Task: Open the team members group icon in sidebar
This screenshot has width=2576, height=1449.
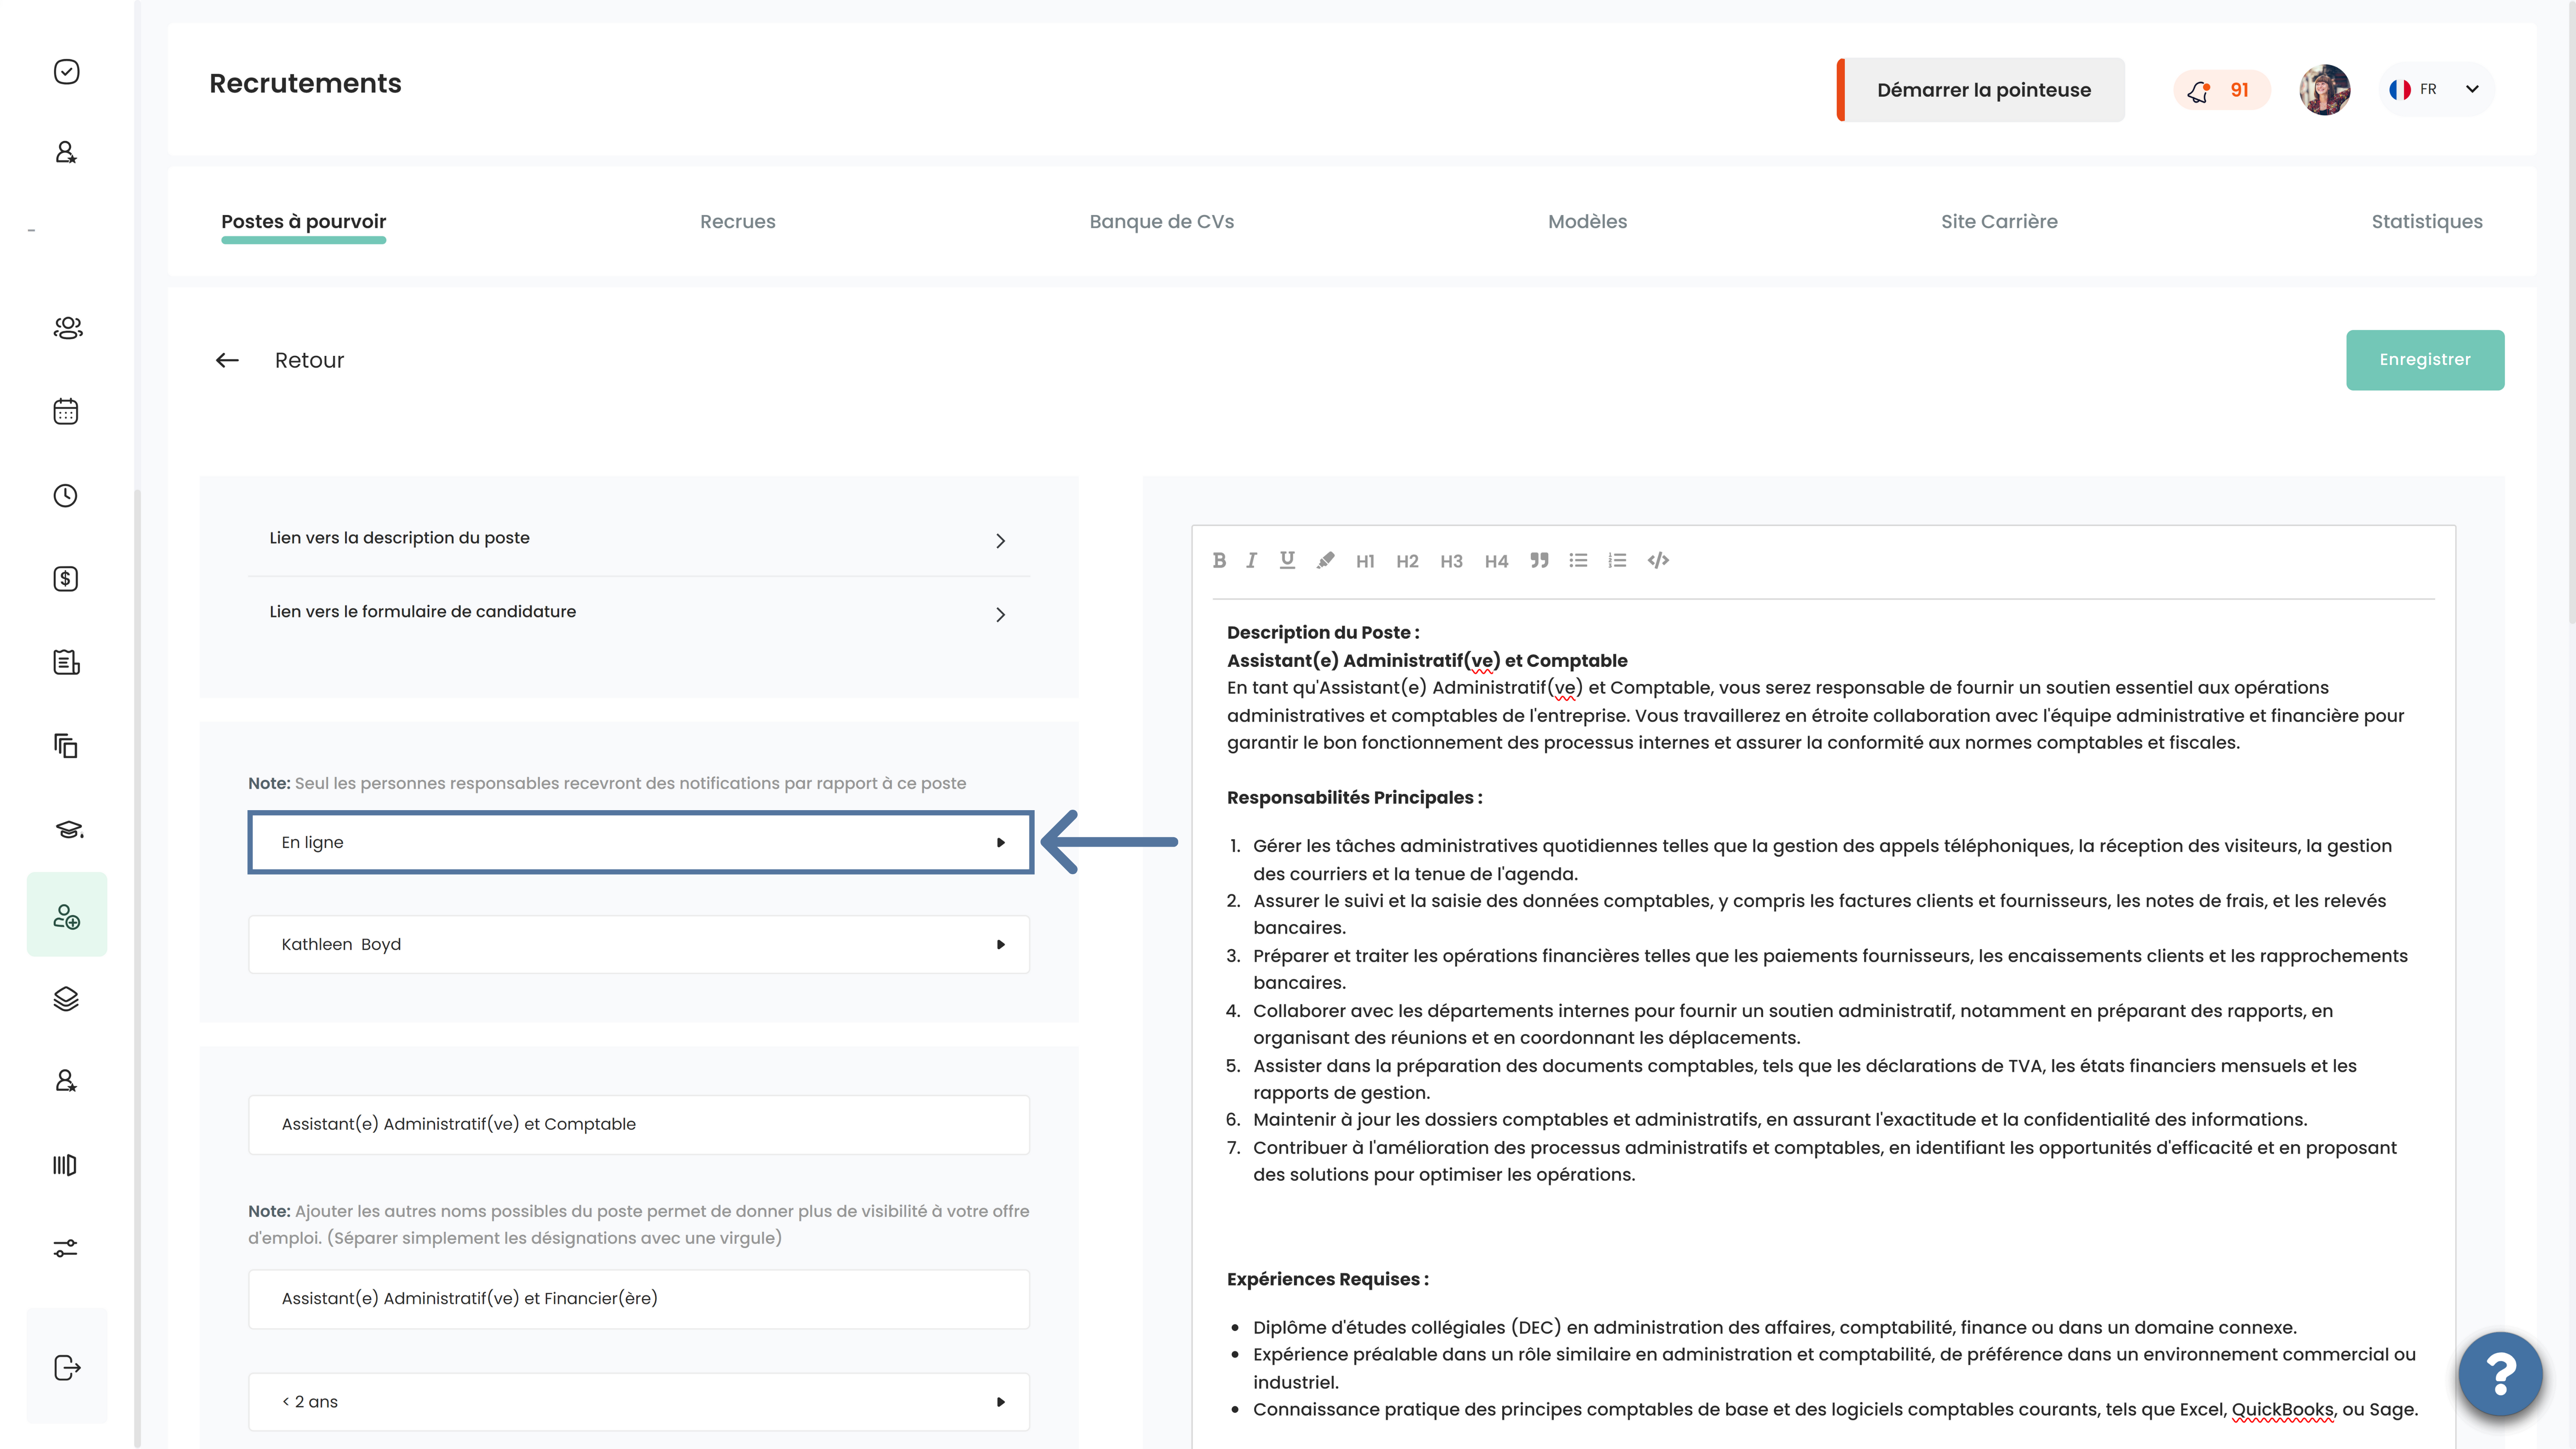Action: 67,327
